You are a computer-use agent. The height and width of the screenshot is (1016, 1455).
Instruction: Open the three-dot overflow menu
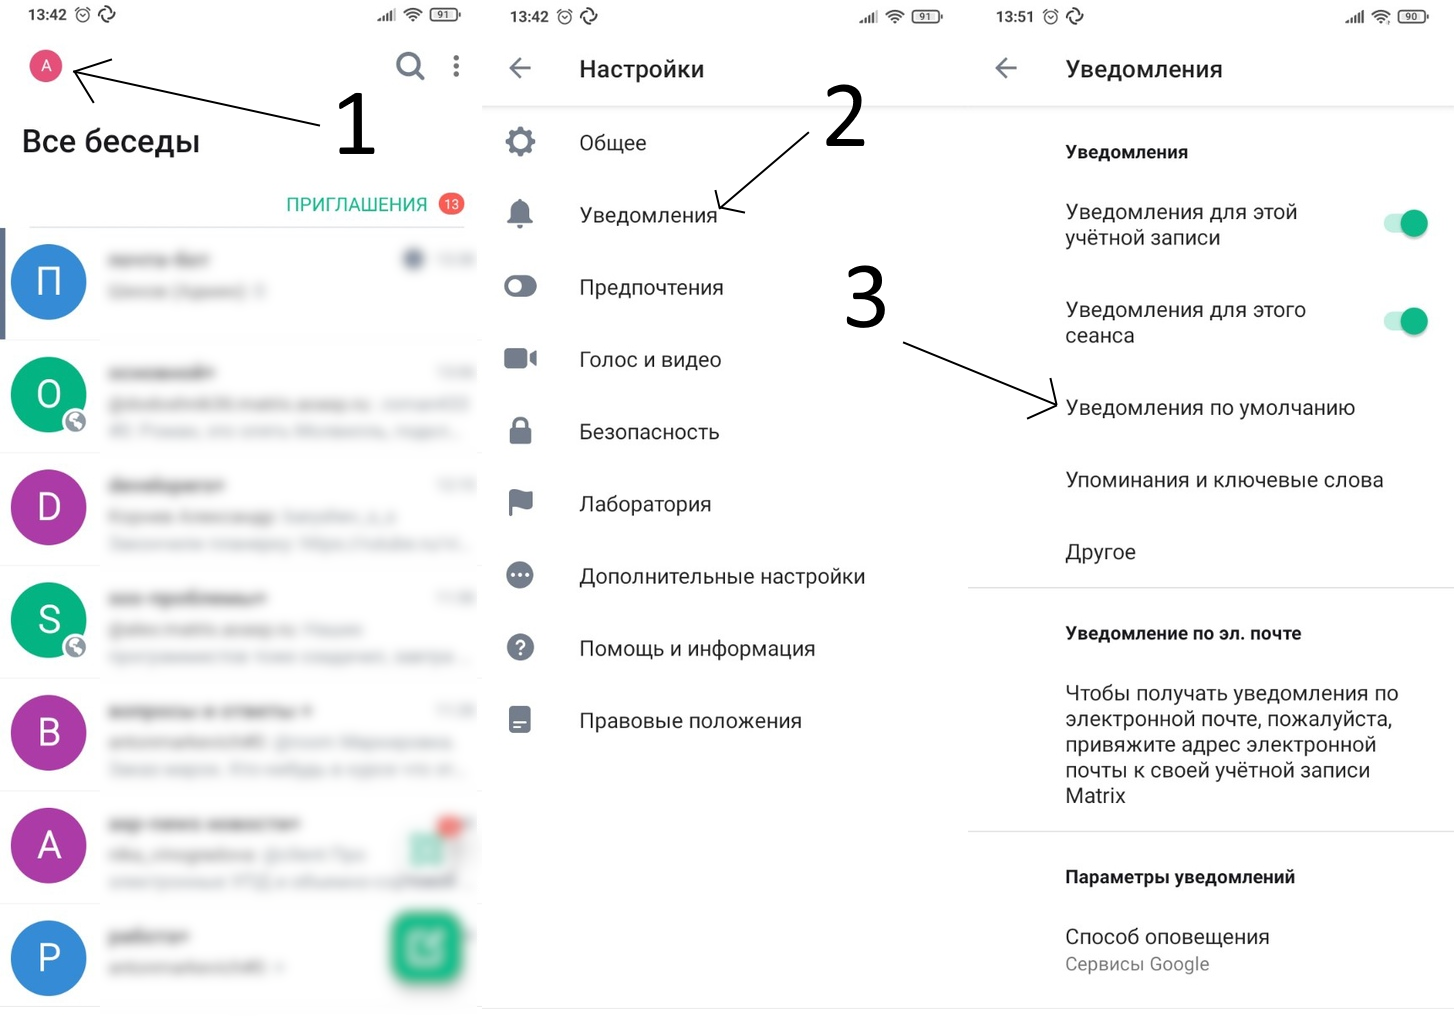[456, 66]
